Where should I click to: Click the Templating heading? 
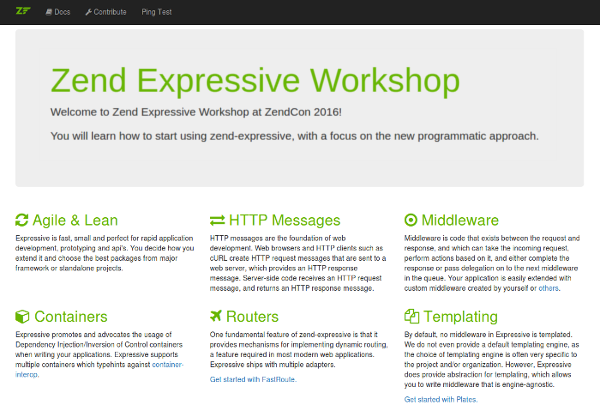(x=461, y=317)
